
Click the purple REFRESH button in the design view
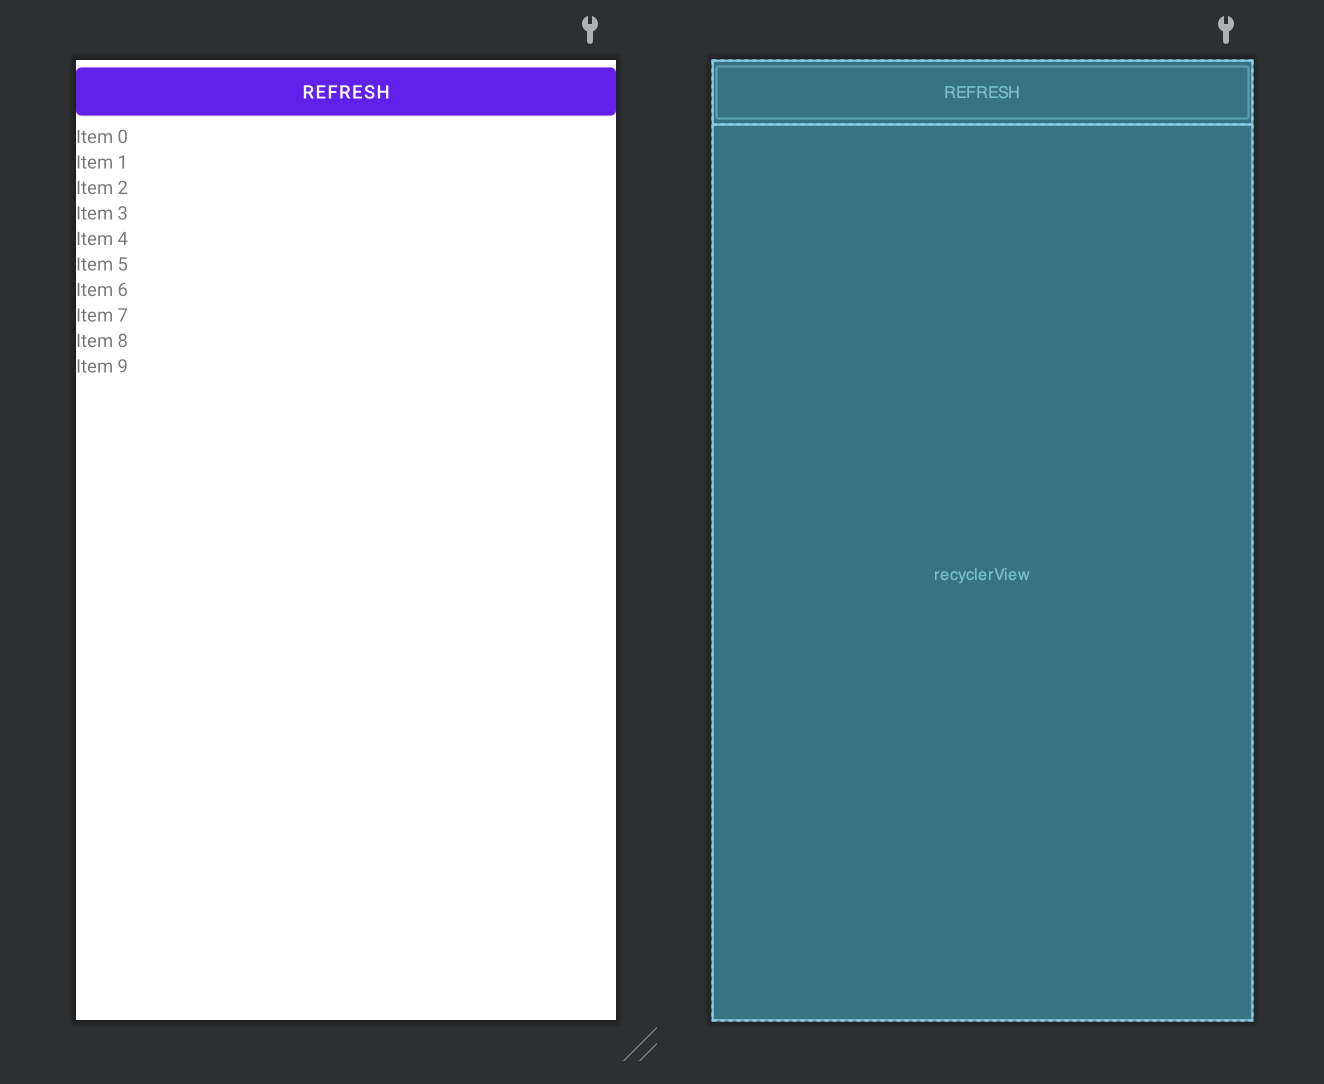coord(346,92)
